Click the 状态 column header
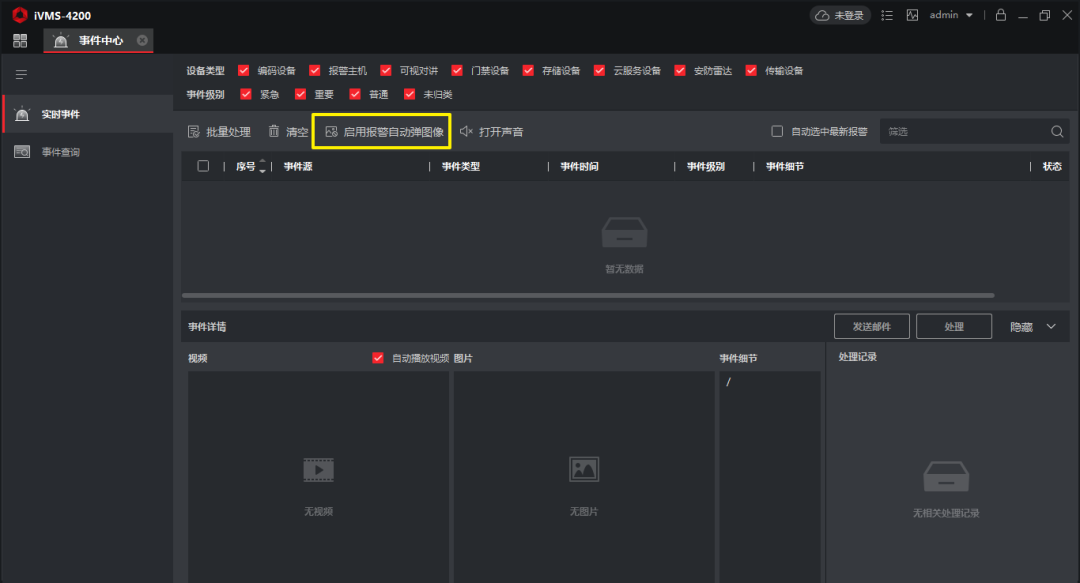 pos(1052,166)
